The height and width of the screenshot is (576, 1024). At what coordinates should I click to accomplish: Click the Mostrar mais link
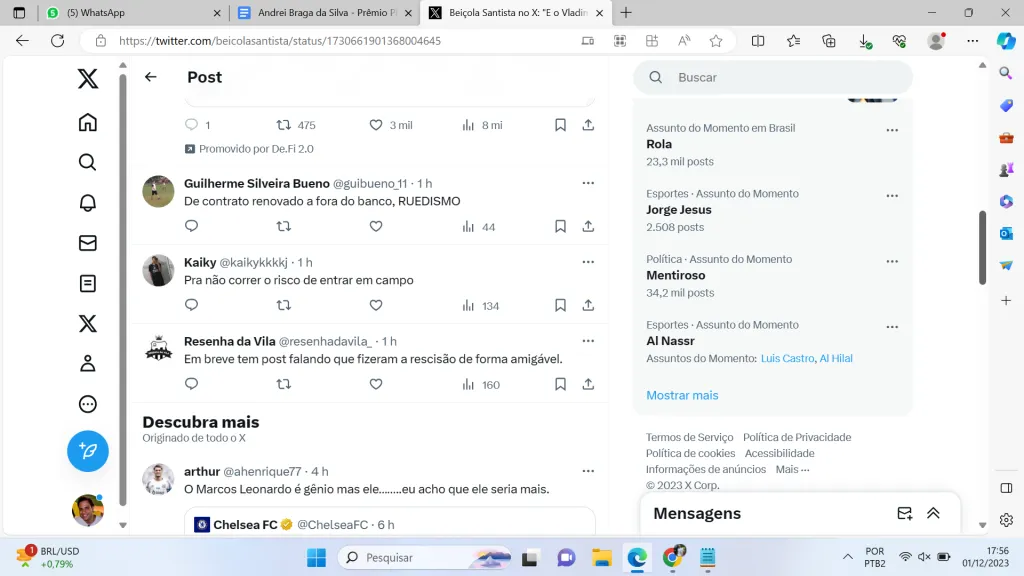682,395
